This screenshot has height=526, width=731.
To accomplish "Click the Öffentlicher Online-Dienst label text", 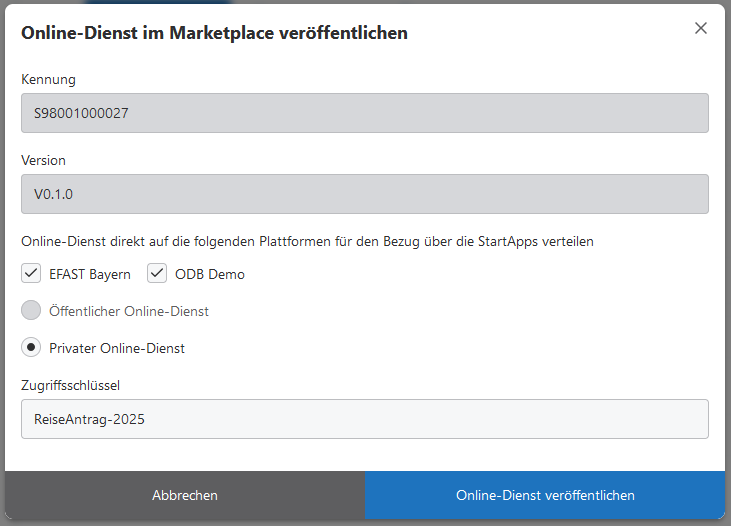I will (128, 311).
